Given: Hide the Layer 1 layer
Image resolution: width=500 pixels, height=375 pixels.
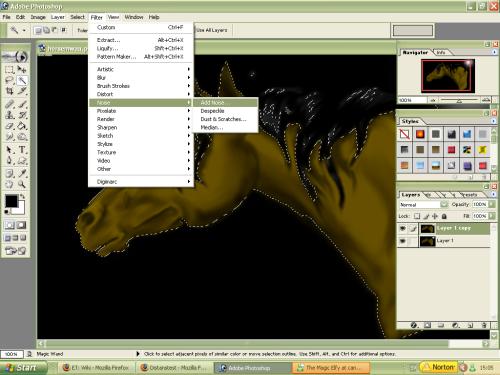Looking at the screenshot, I should tap(402, 241).
